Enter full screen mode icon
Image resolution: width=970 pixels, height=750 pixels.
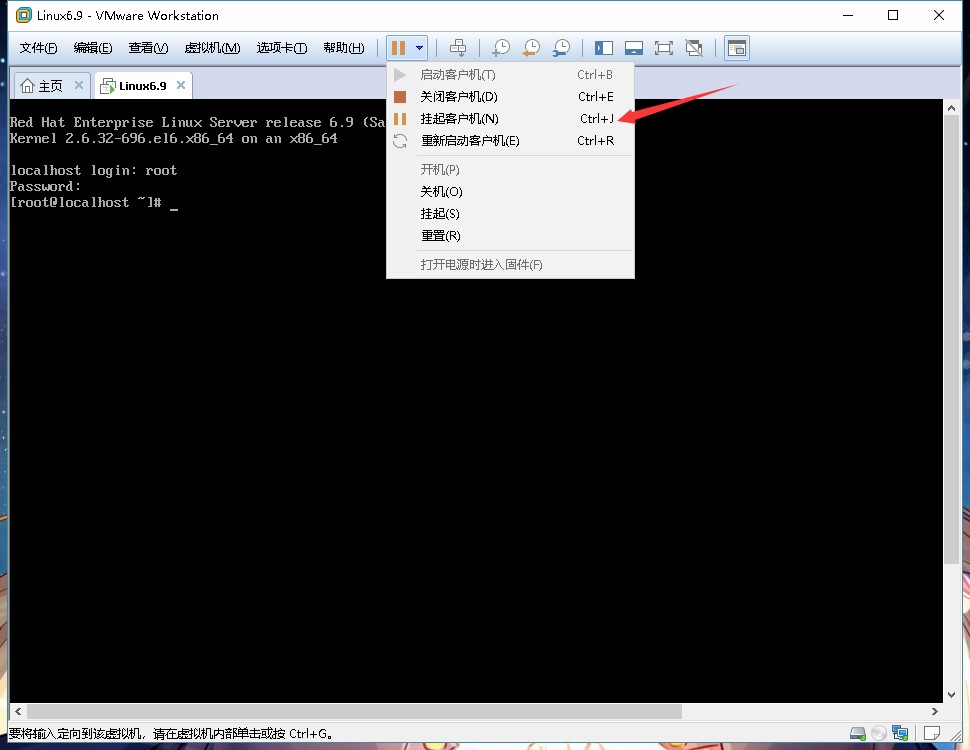tap(664, 48)
